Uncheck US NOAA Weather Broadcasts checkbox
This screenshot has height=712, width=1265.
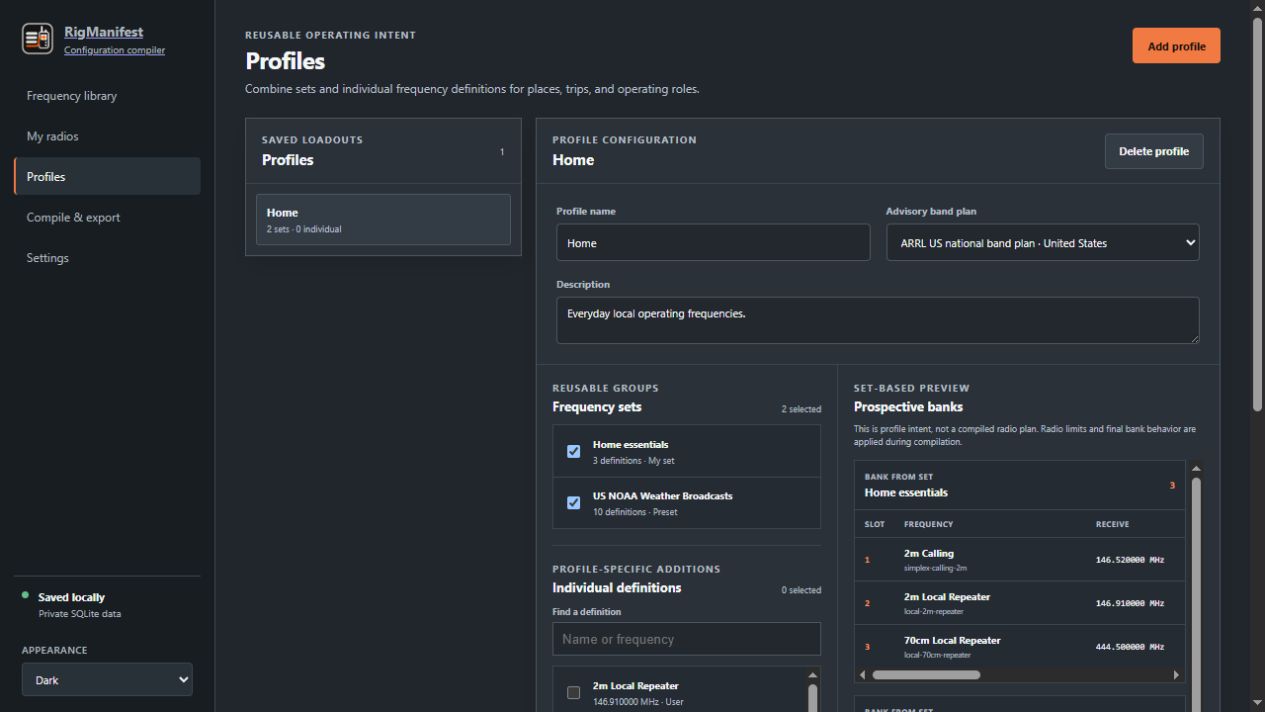click(574, 503)
